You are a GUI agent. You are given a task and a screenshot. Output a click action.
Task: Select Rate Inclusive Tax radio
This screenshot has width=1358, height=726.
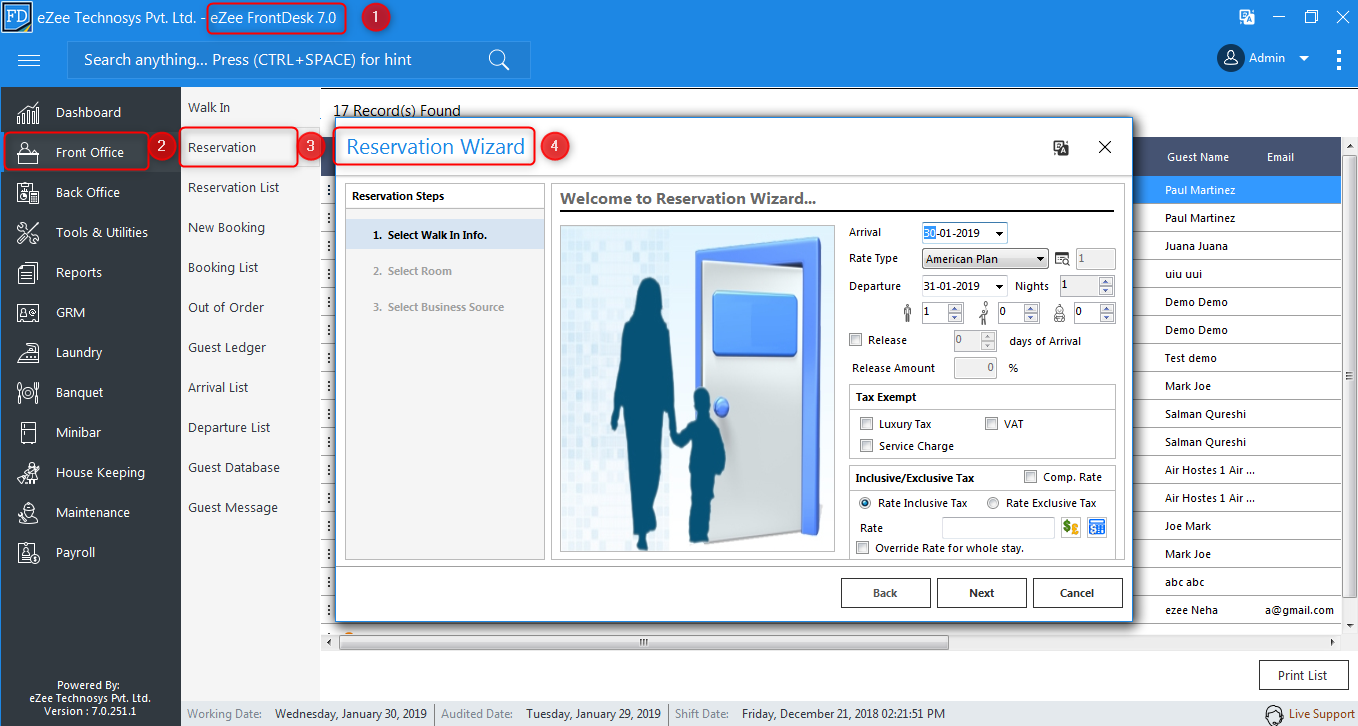865,503
